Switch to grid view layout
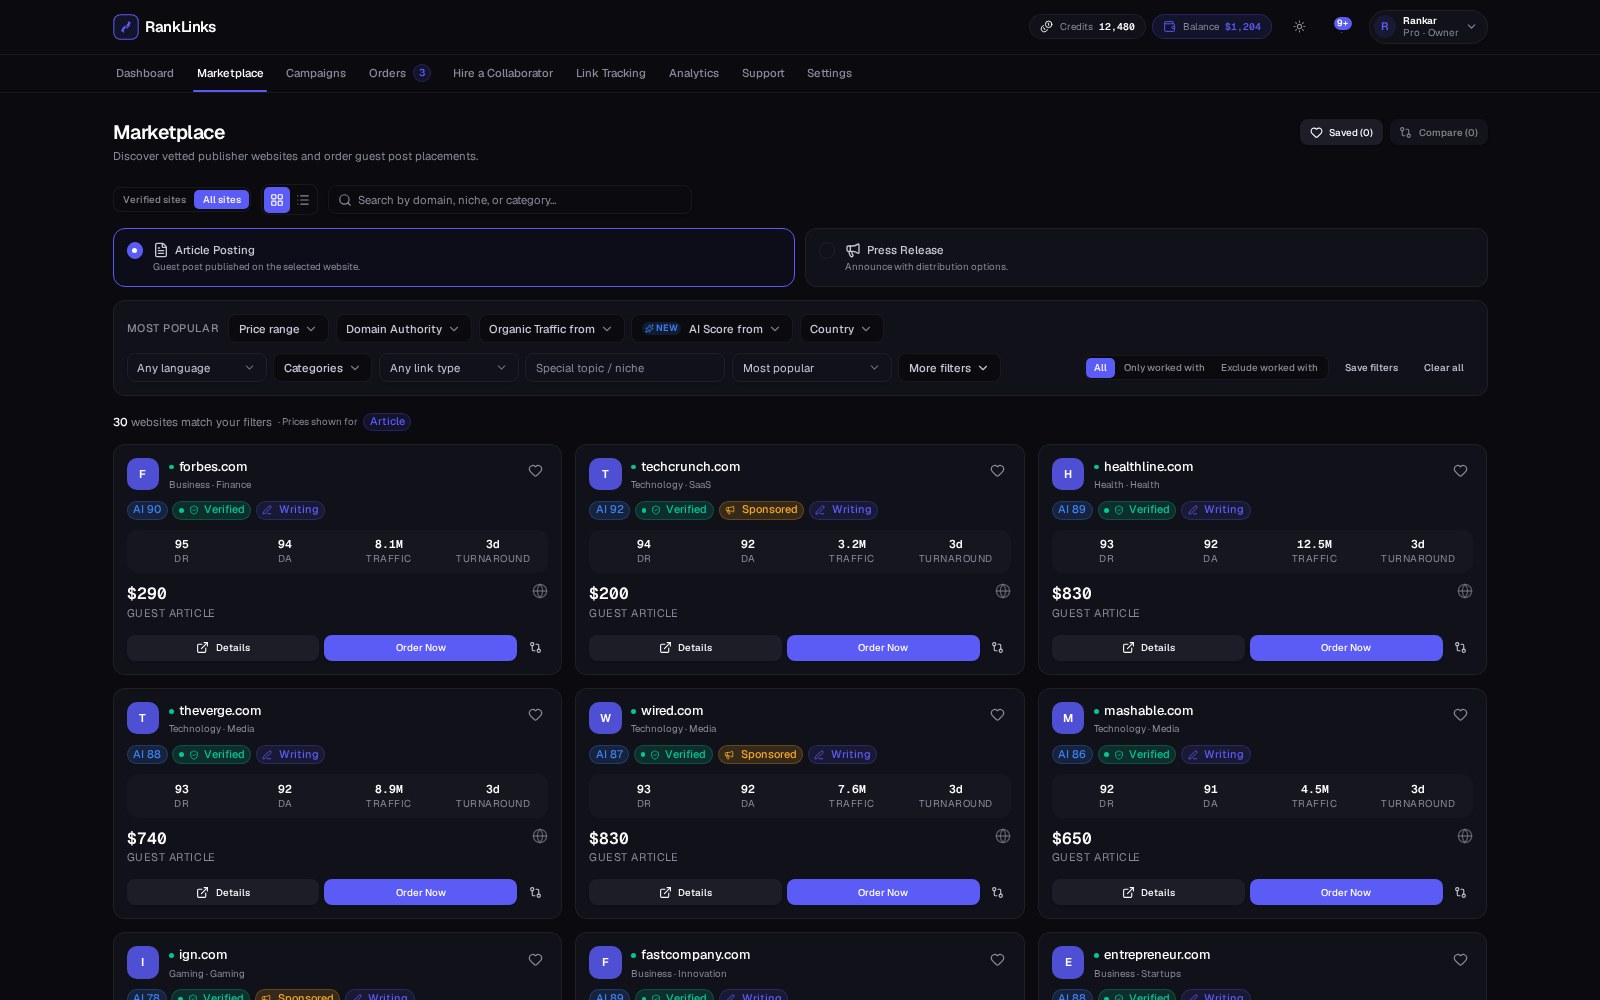The width and height of the screenshot is (1600, 1000). point(277,200)
